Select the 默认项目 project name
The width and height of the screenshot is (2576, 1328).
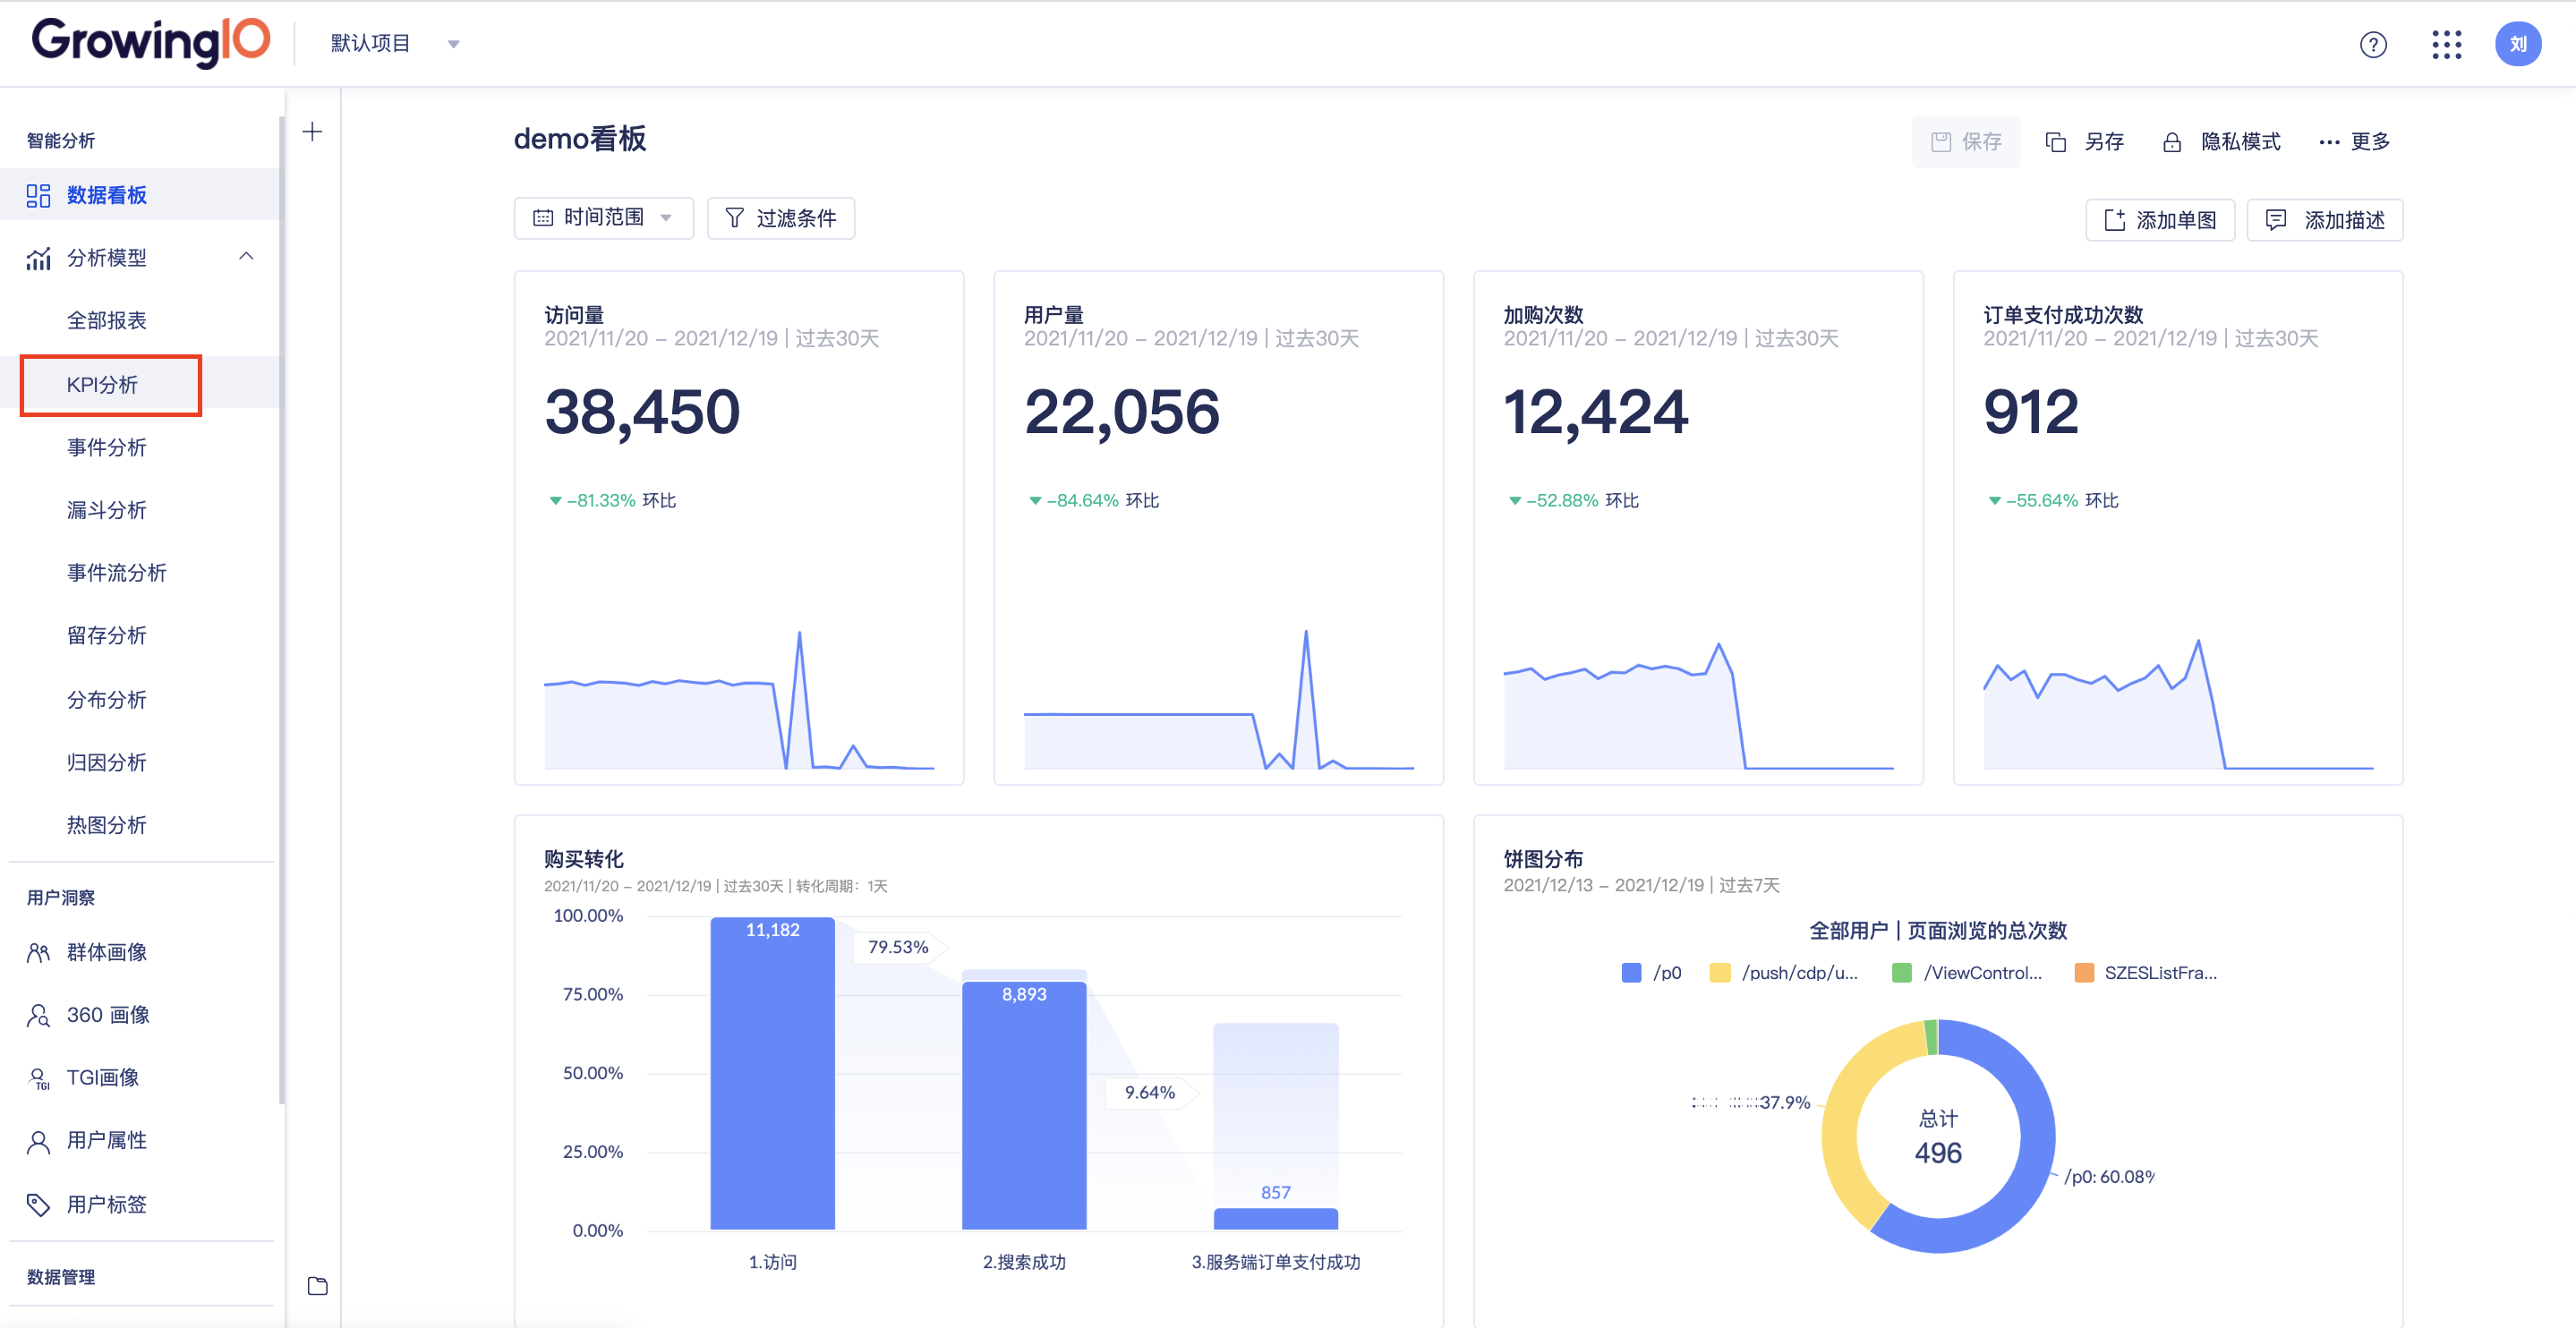[x=371, y=43]
